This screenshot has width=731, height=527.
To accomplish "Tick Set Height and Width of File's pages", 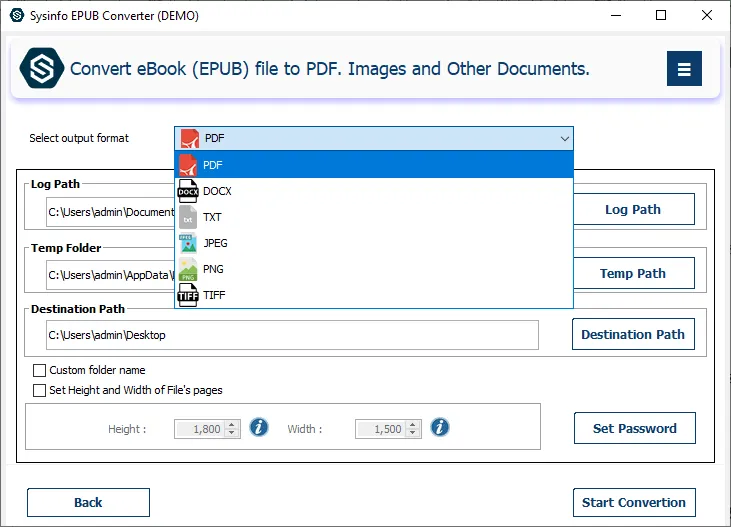I will (x=39, y=390).
